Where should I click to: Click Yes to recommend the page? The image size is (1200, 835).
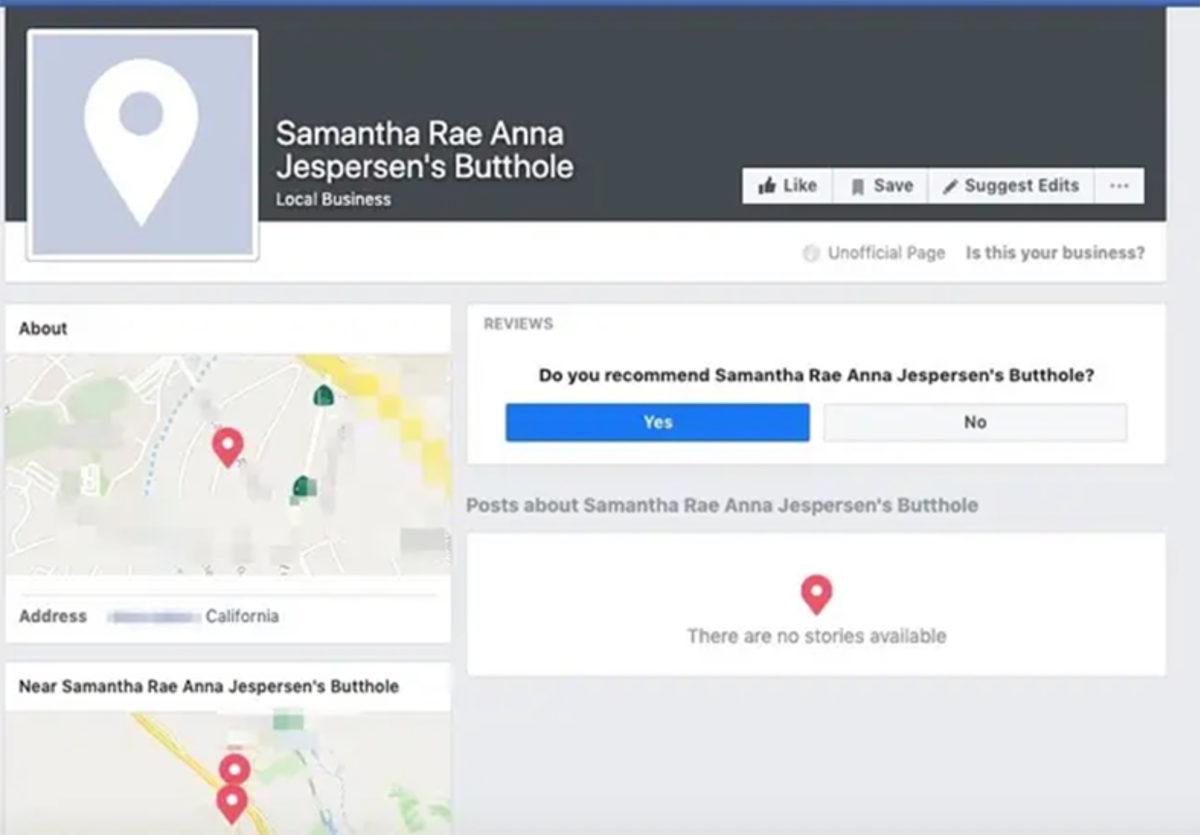(658, 422)
